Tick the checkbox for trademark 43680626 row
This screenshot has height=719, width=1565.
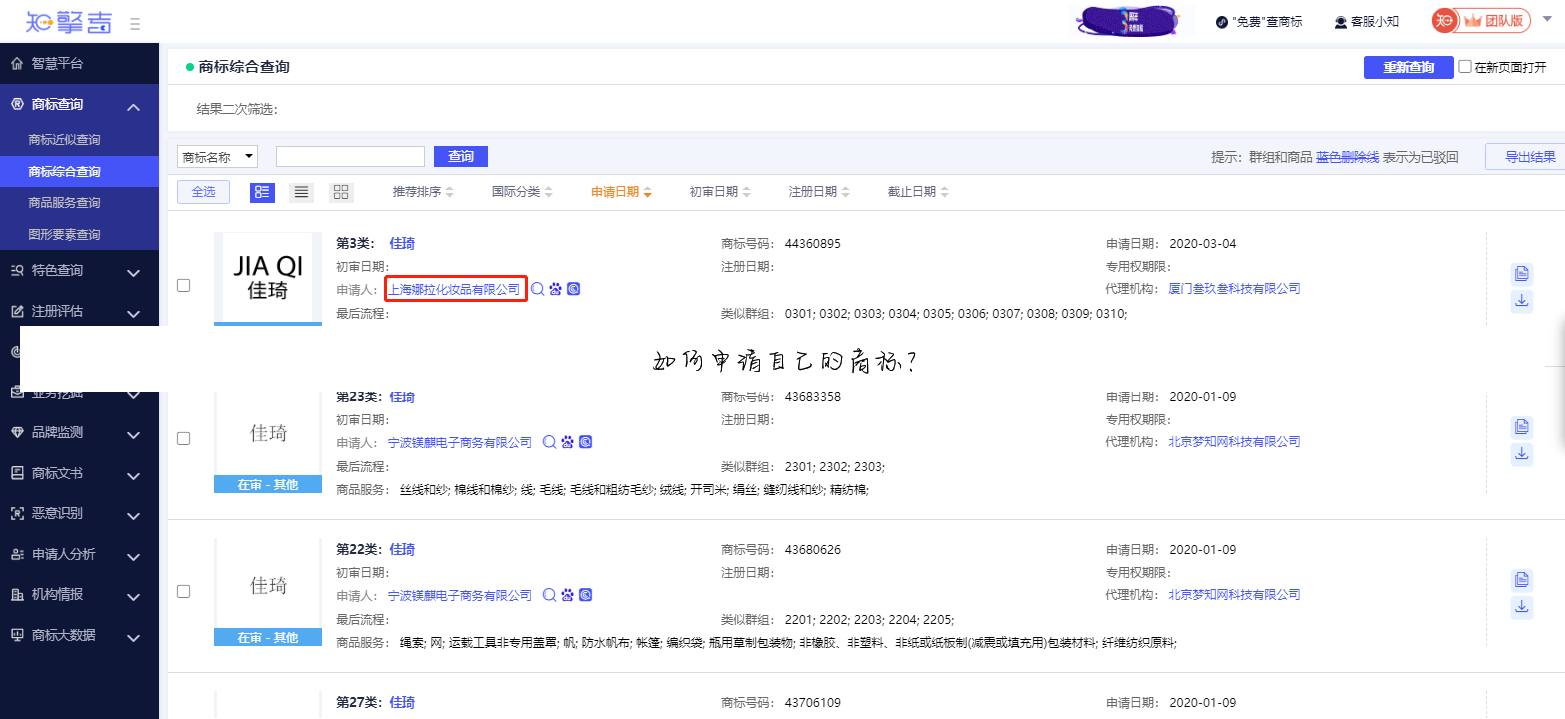tap(183, 591)
